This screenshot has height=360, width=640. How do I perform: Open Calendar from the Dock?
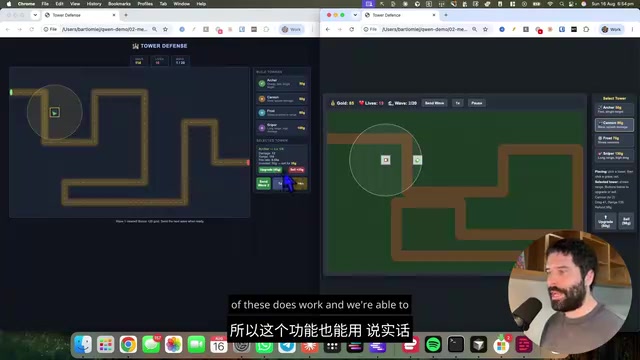(219, 345)
